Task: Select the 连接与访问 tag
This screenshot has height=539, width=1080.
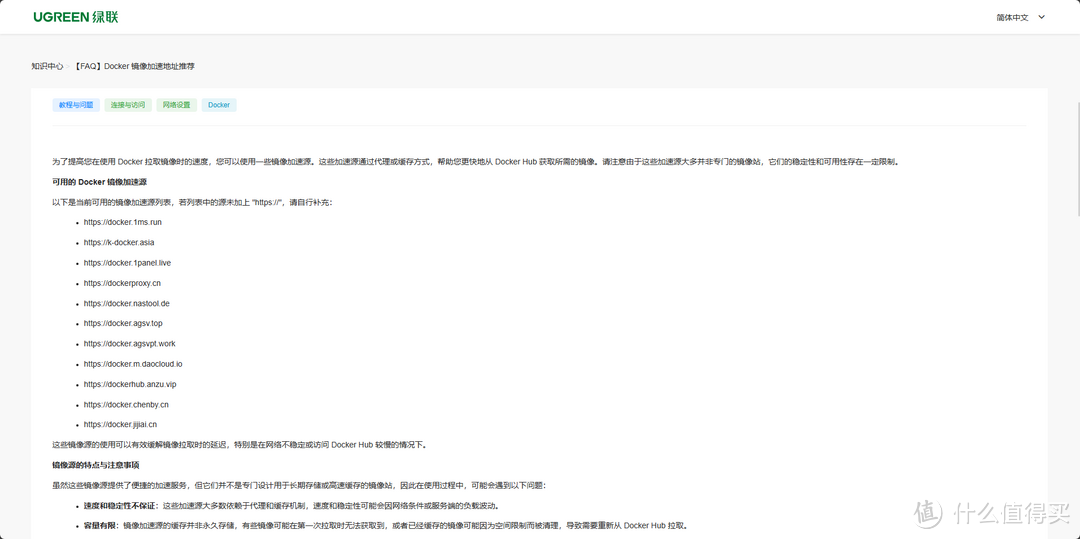Action: pos(128,105)
